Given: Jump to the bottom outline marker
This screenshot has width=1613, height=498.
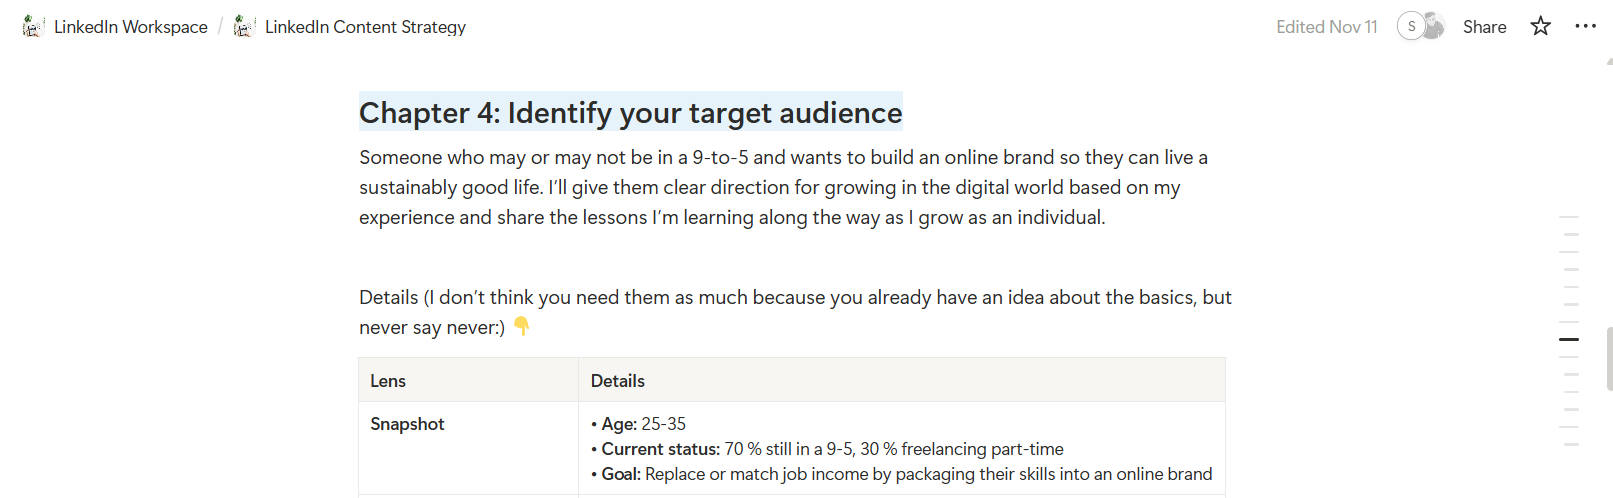Looking at the screenshot, I should (x=1570, y=444).
